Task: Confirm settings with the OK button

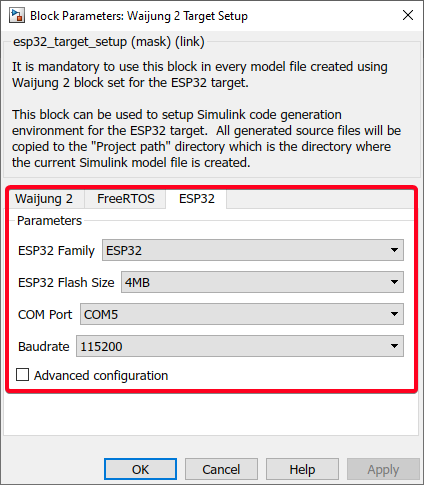Action: pyautogui.click(x=140, y=469)
